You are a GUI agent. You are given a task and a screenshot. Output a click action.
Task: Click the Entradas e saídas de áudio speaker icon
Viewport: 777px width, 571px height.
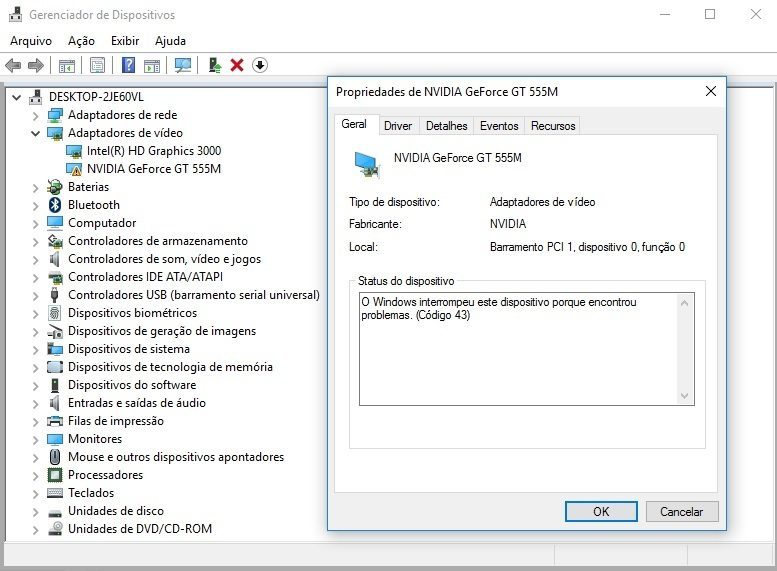55,403
